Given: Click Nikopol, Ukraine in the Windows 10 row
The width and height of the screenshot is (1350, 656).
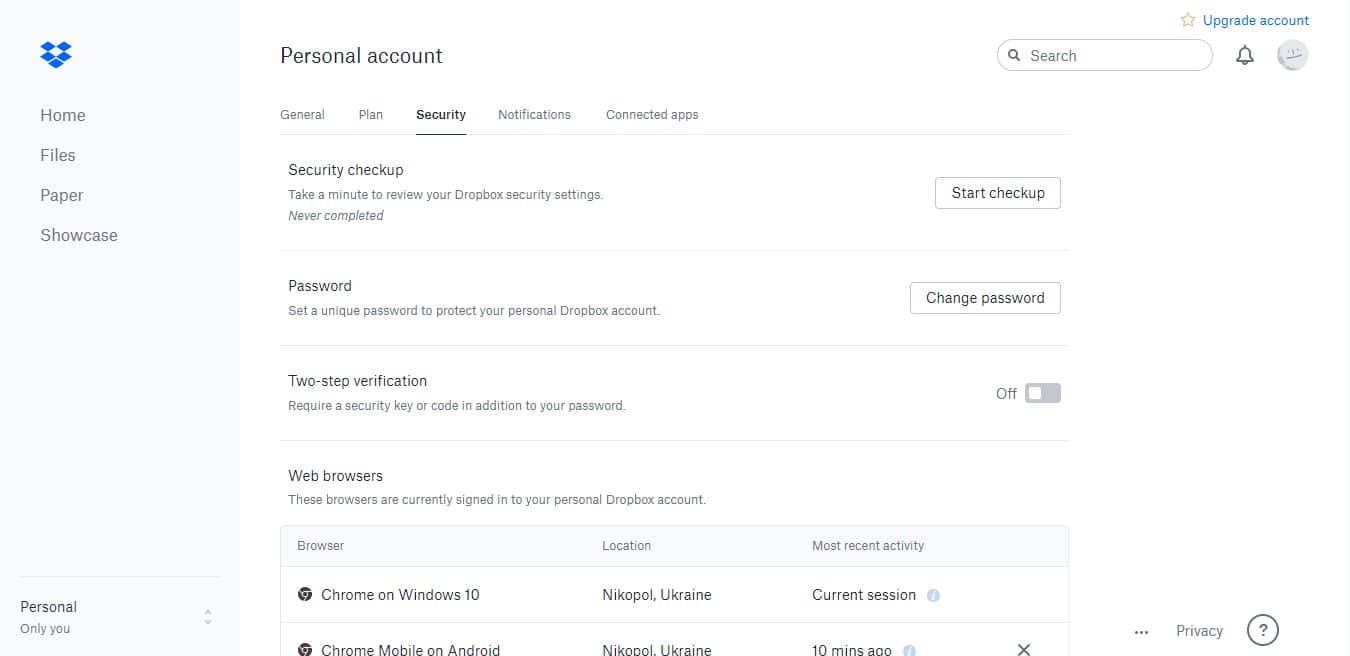Looking at the screenshot, I should pyautogui.click(x=657, y=595).
